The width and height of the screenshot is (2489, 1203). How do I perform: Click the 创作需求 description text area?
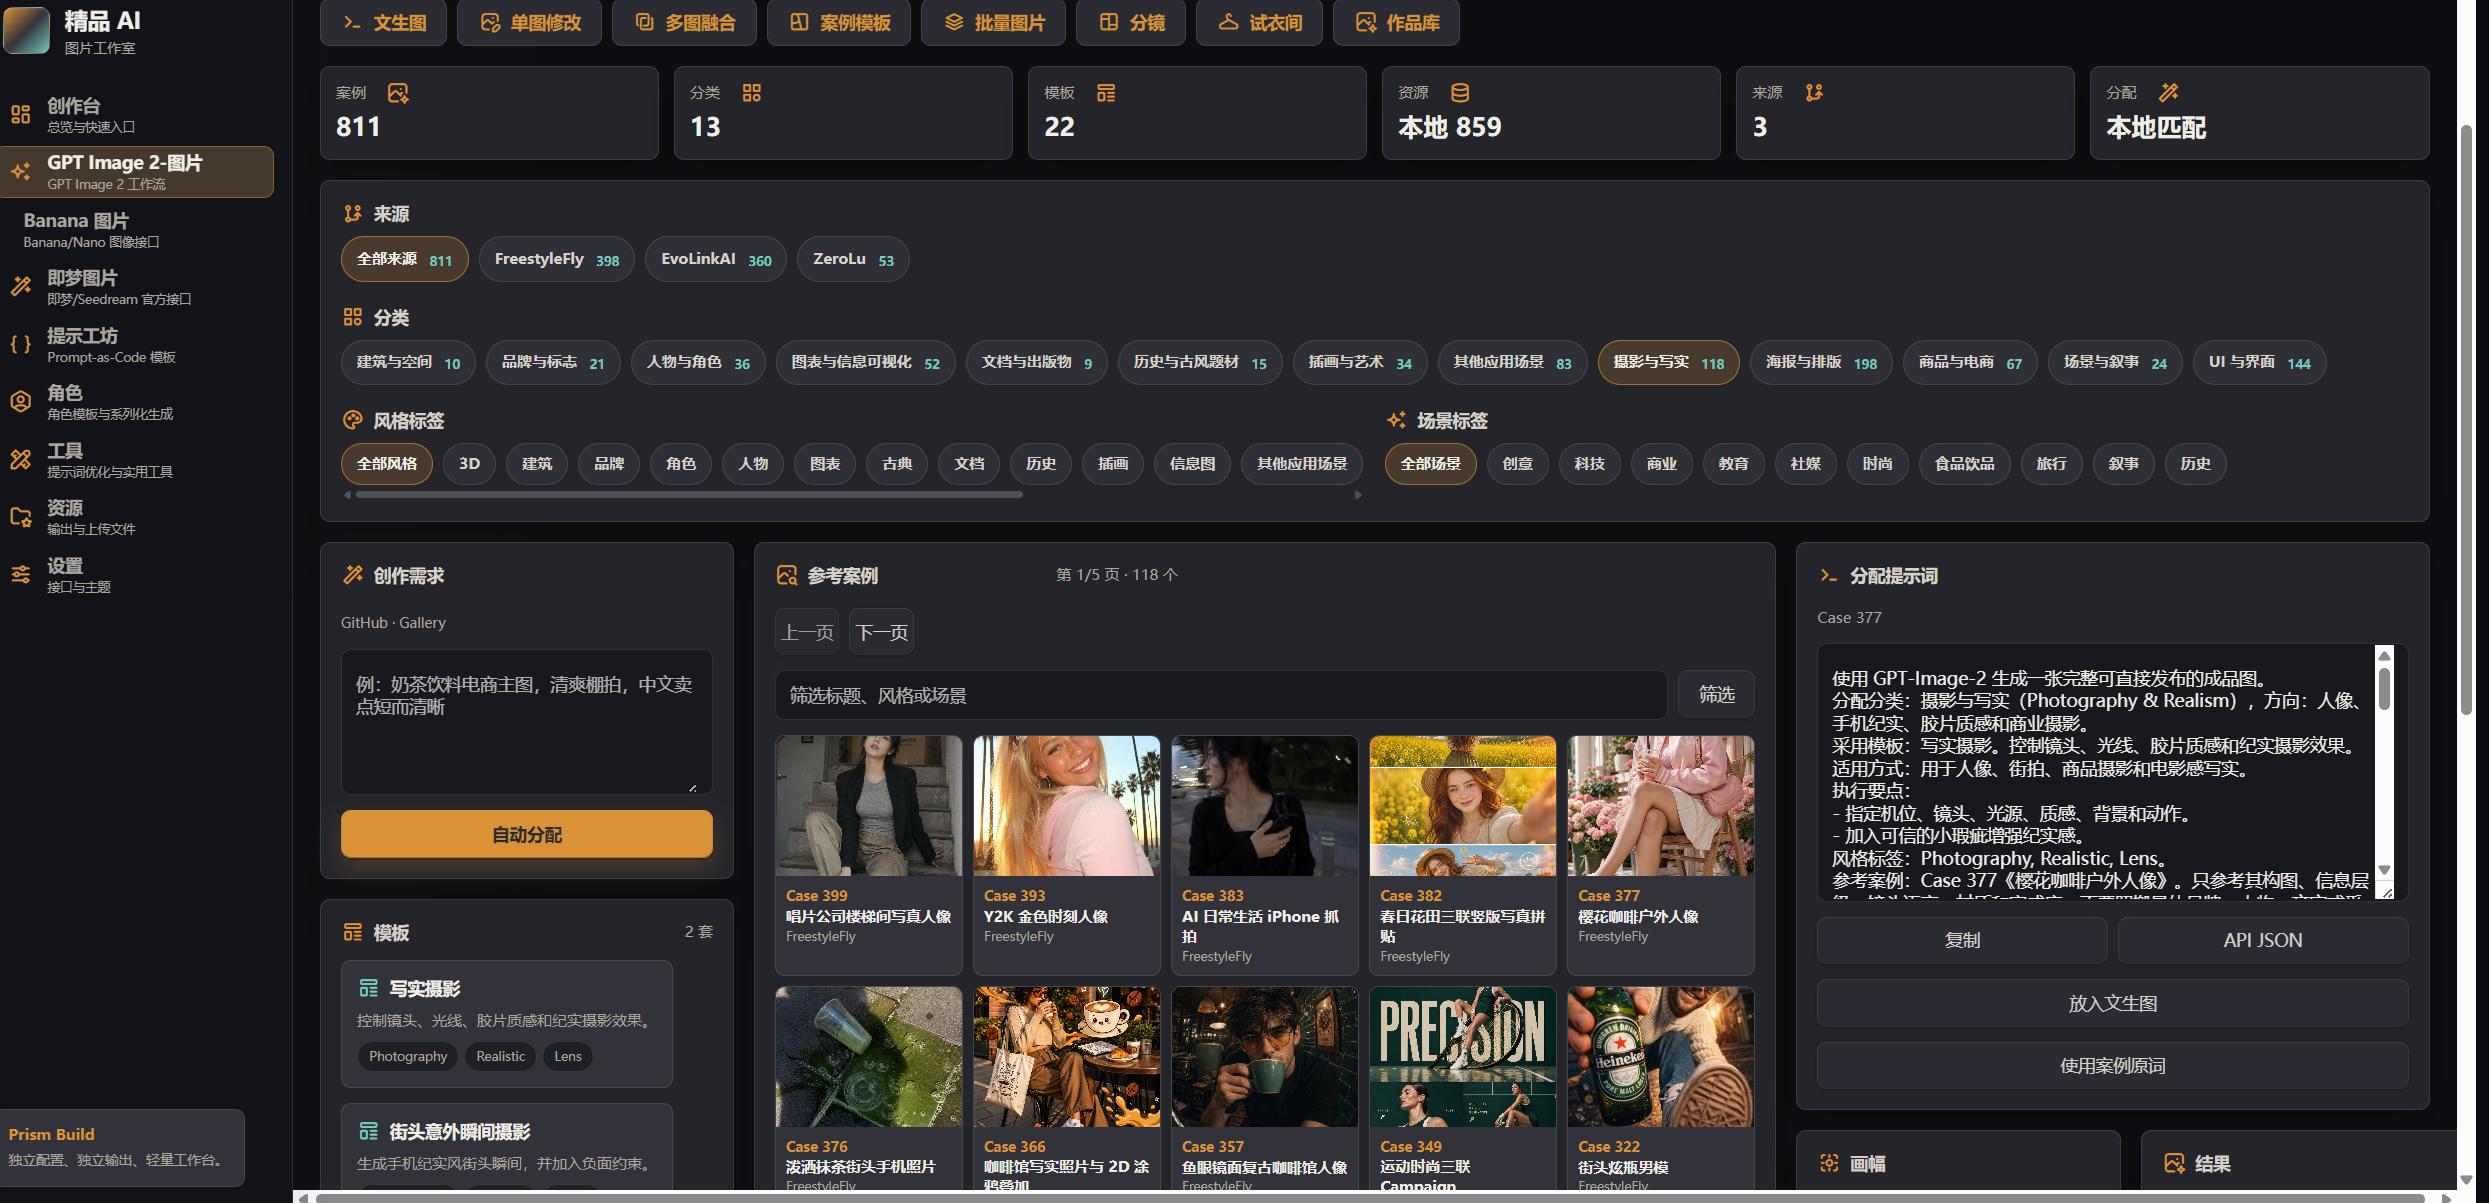[x=527, y=722]
